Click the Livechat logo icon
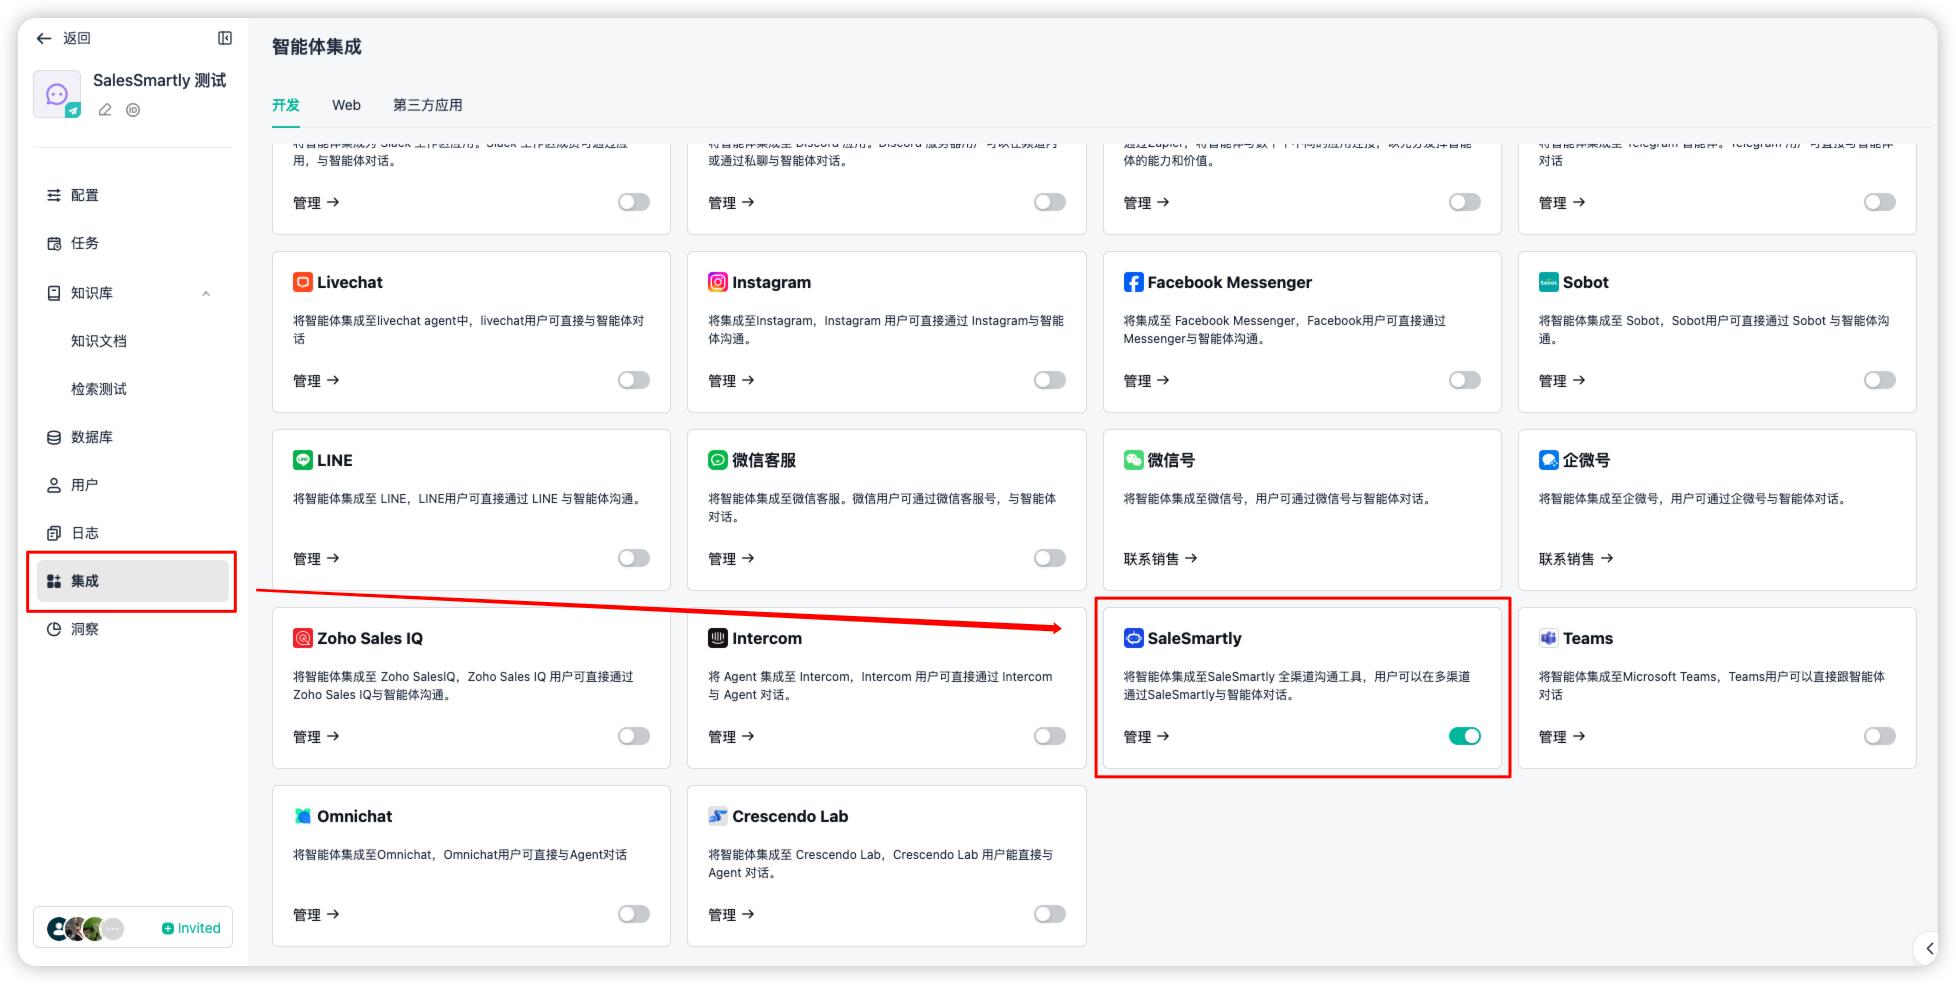Screen dimensions: 1956x984 click(302, 282)
